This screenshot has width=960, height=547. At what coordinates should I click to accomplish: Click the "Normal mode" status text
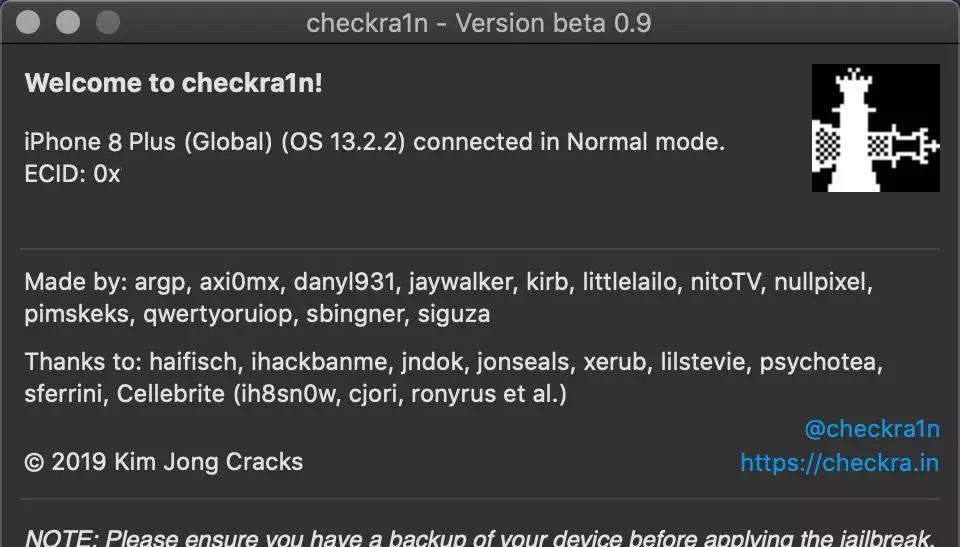(x=645, y=142)
